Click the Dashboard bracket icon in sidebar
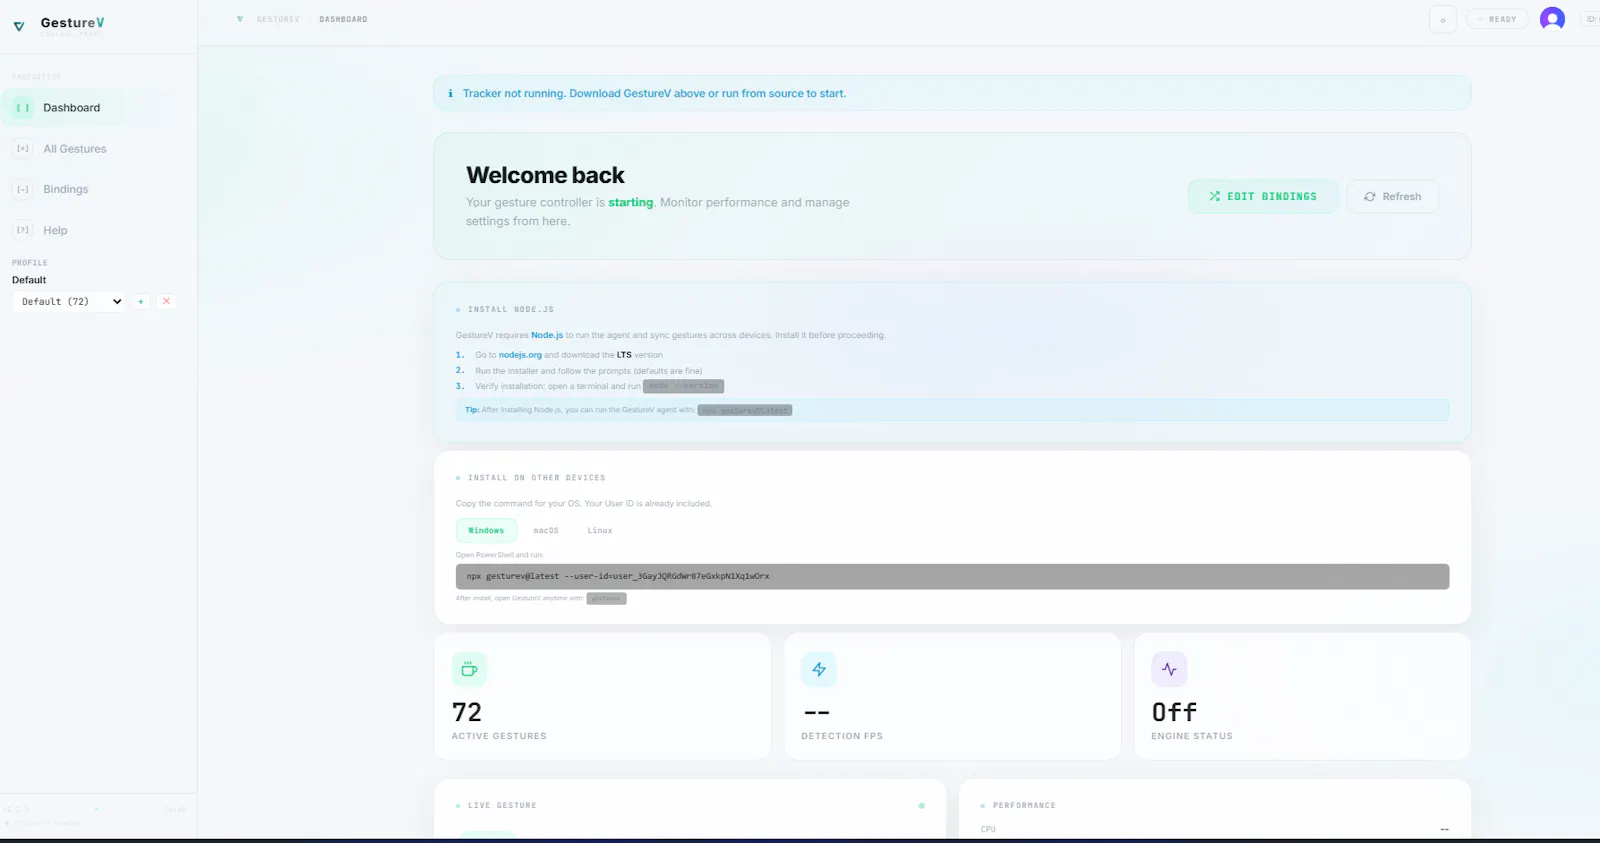This screenshot has width=1600, height=843. [23, 108]
